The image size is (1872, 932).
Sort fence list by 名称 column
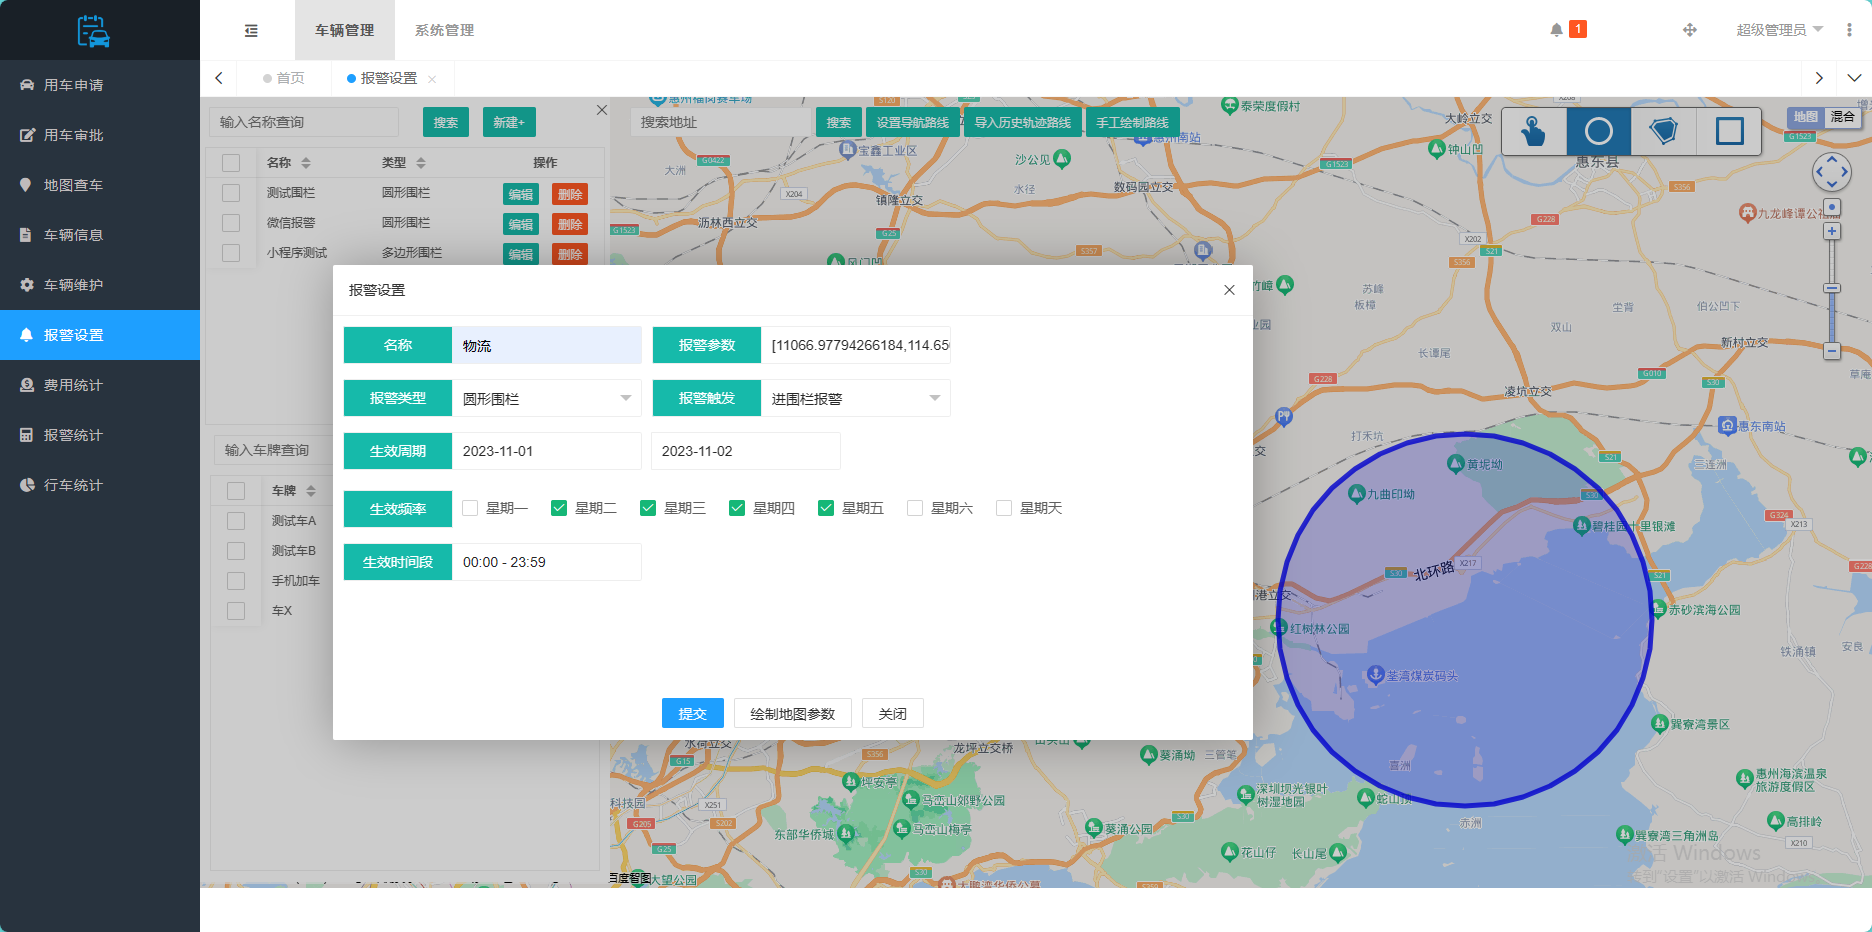[306, 163]
